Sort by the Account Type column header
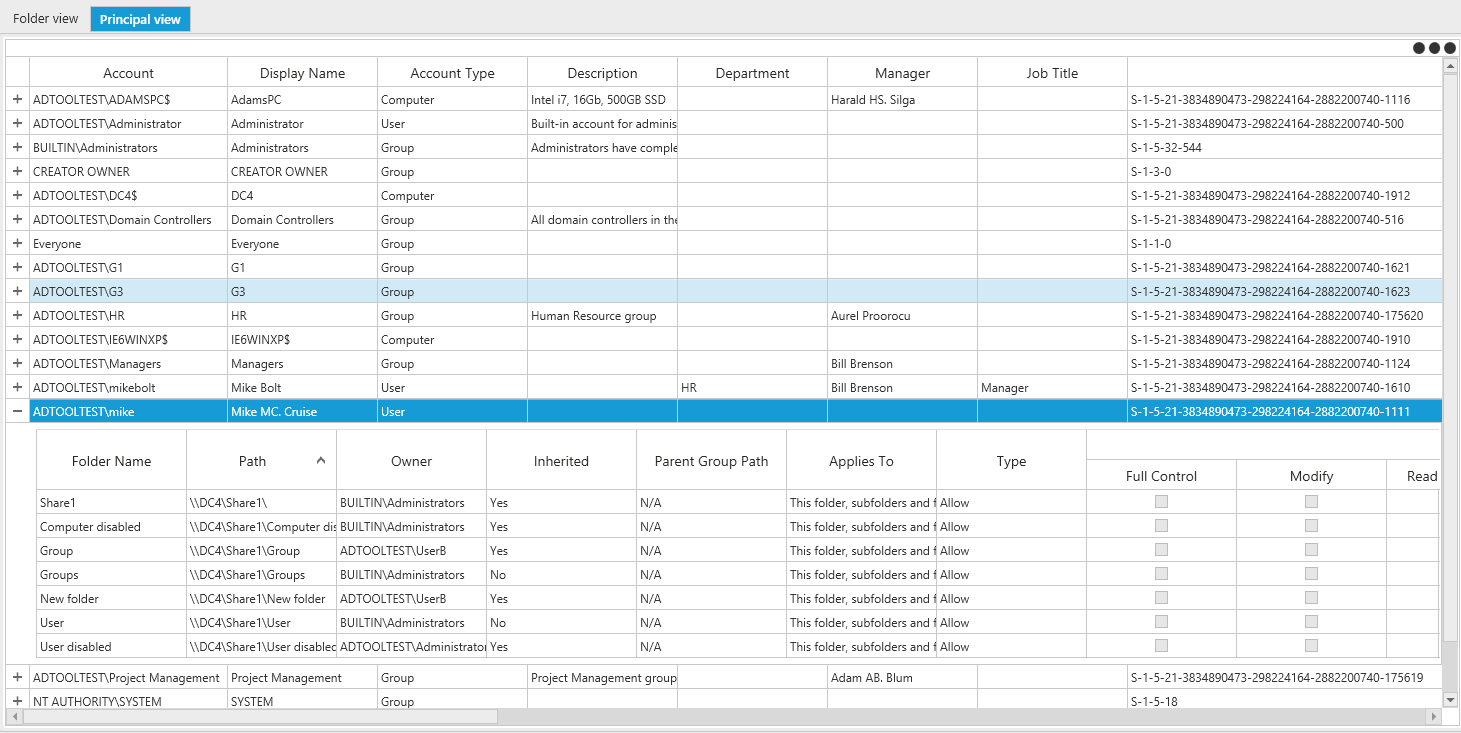The image size is (1461, 733). 452,73
